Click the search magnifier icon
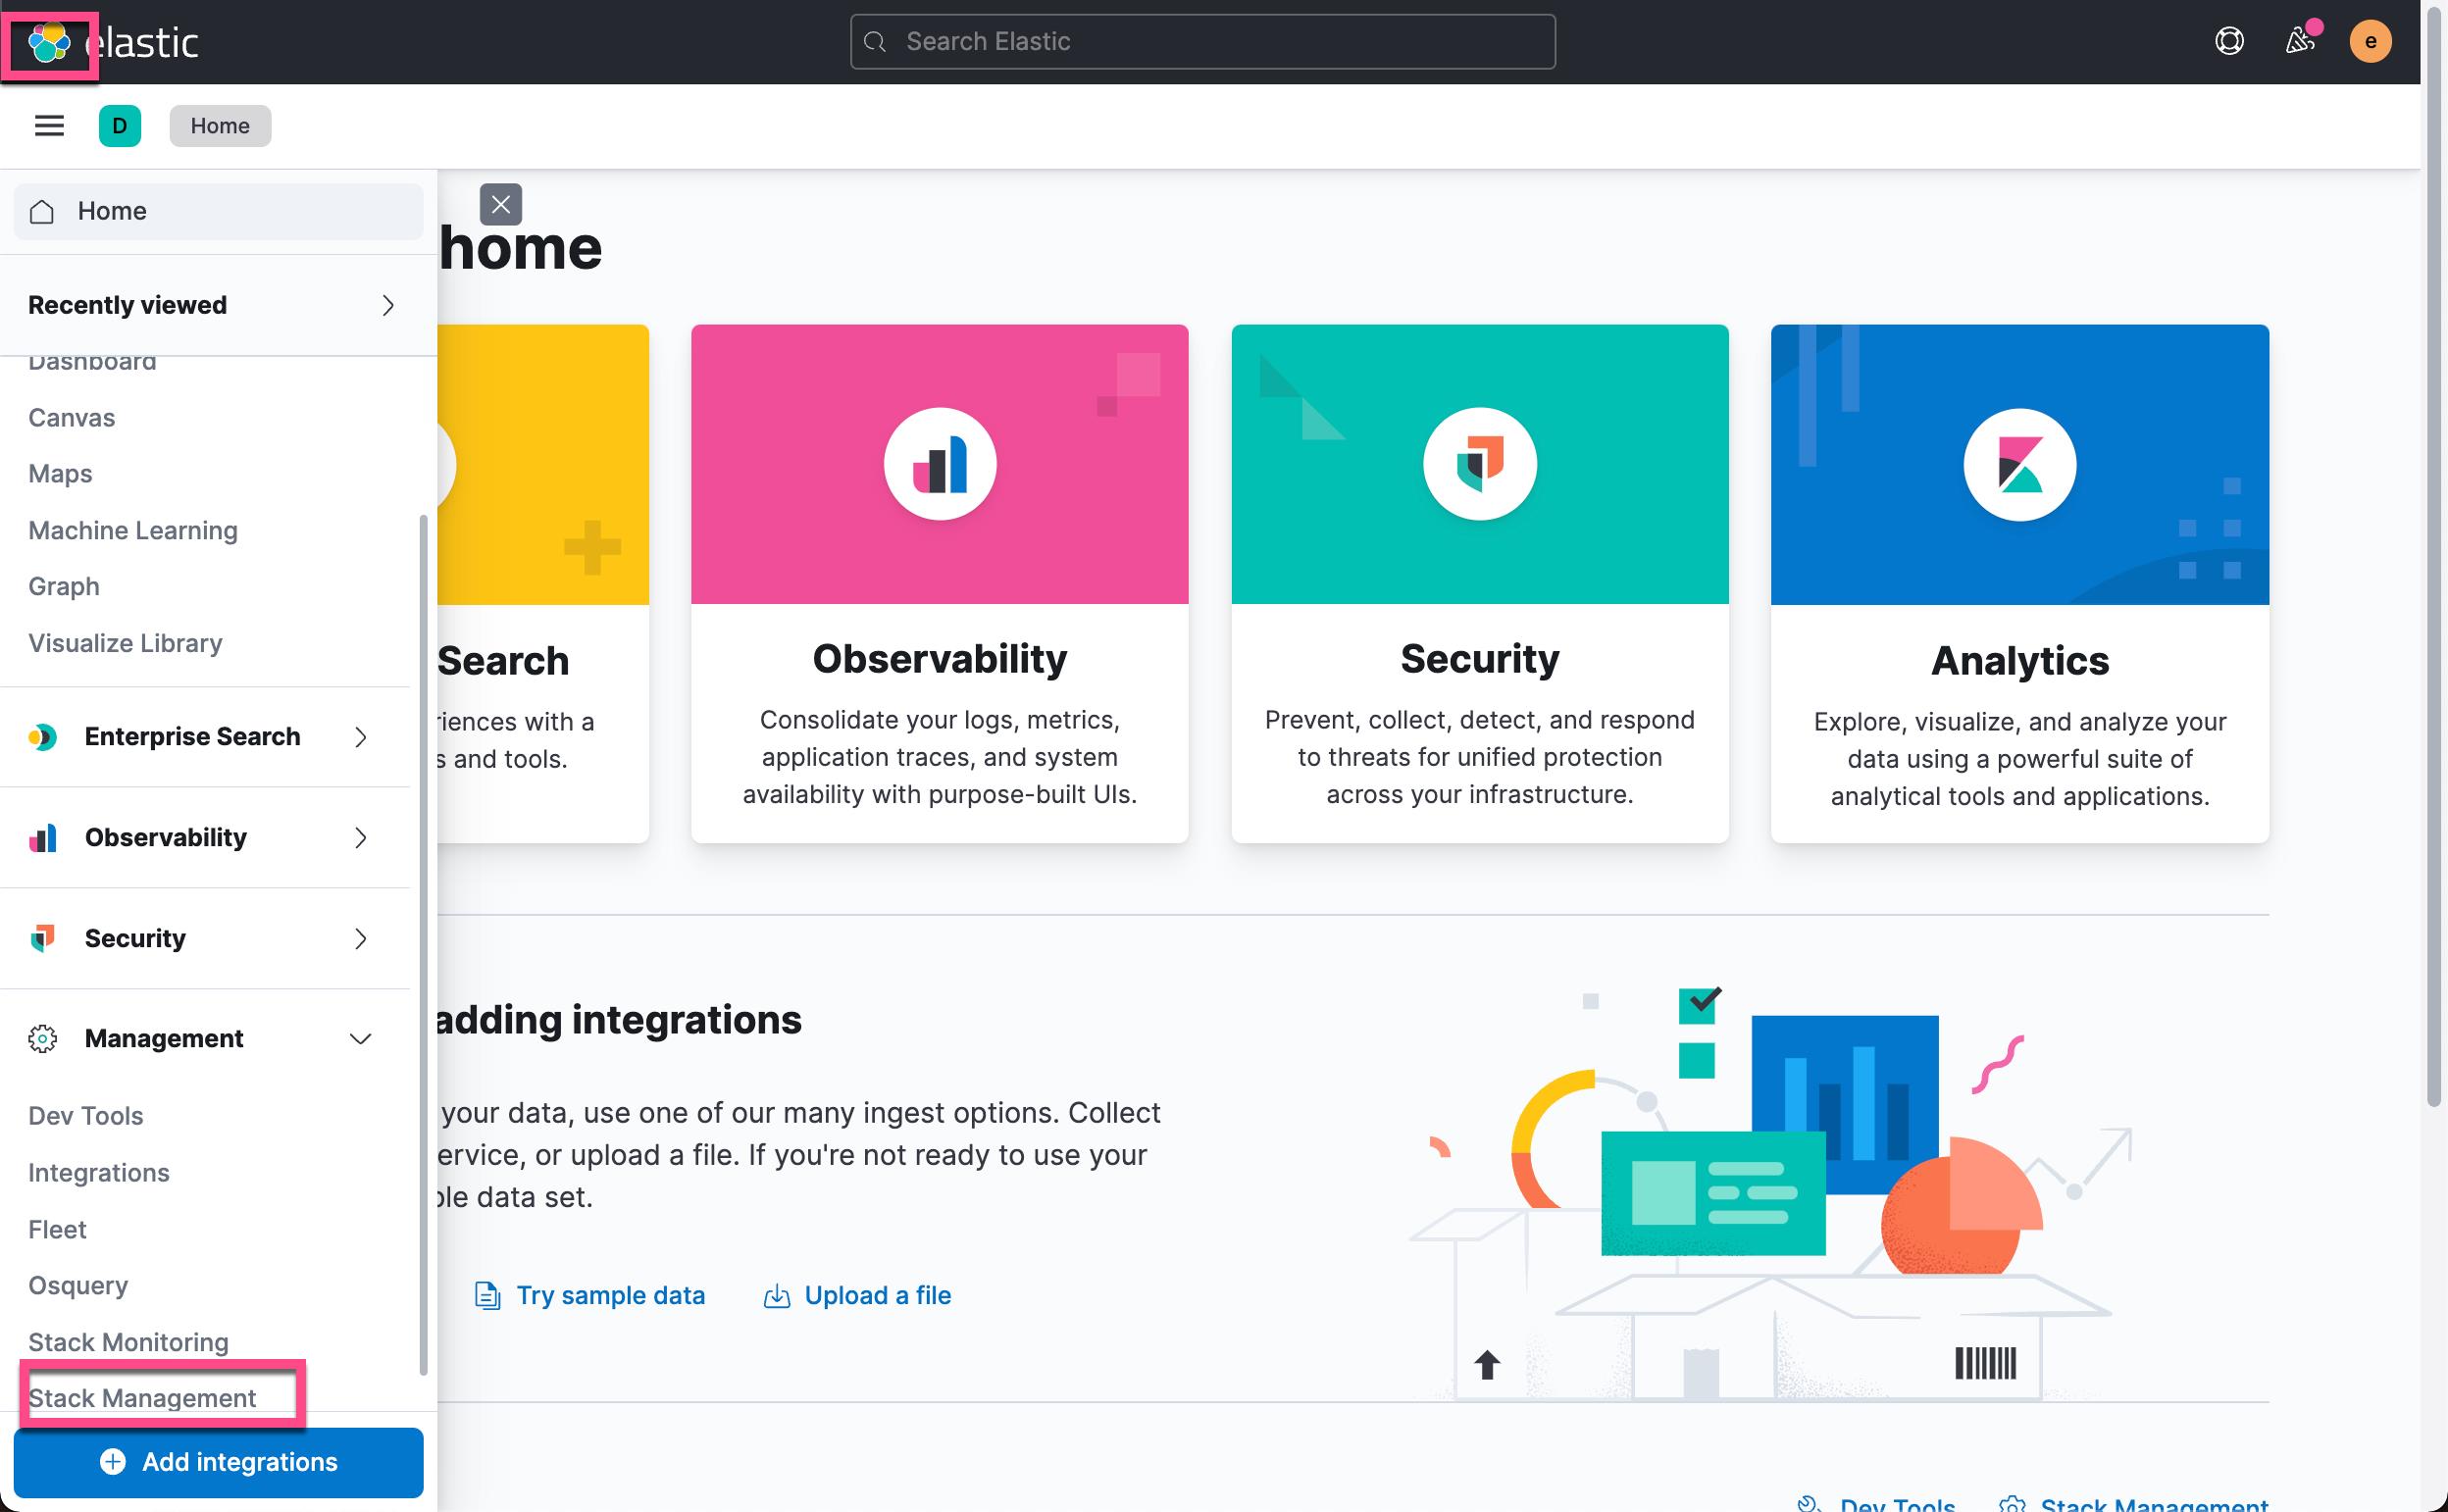The image size is (2448, 1512). pyautogui.click(x=875, y=41)
